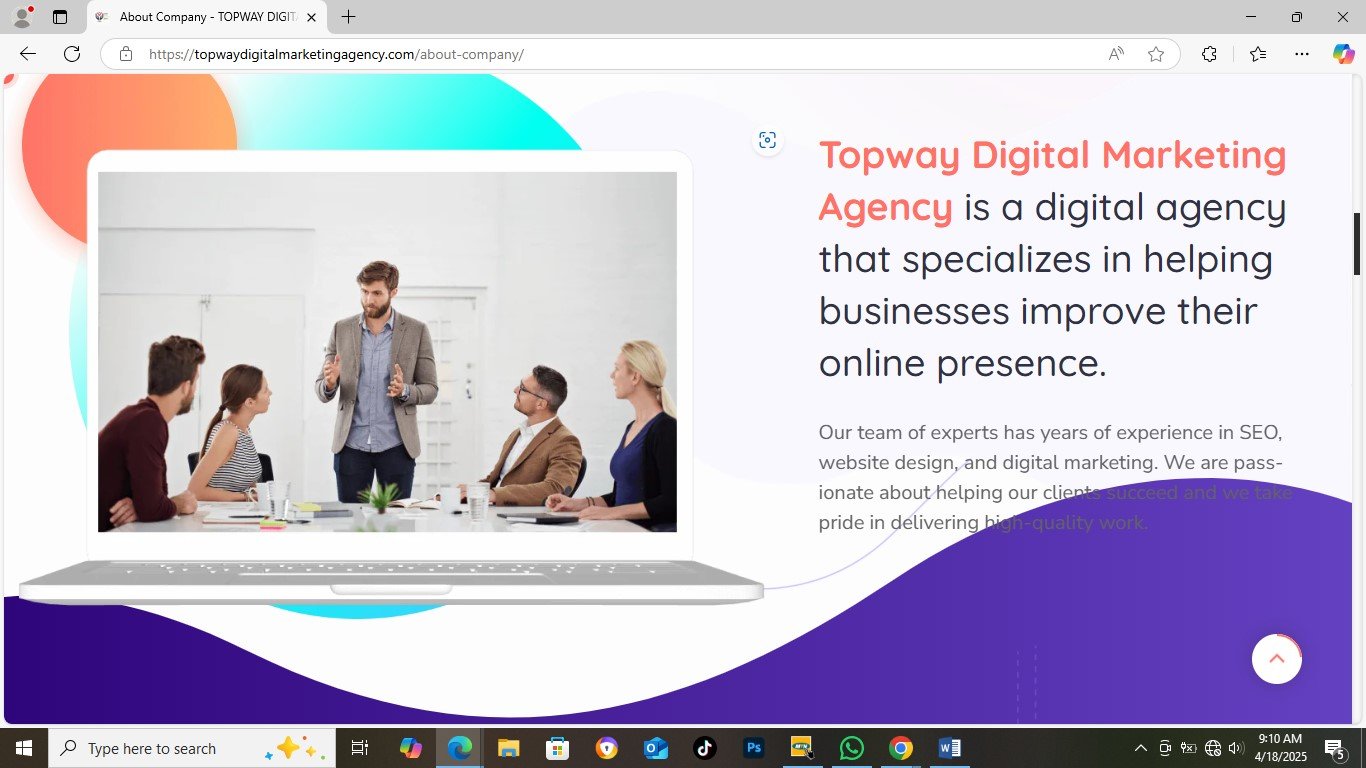Open the browser Extensions menu
The width and height of the screenshot is (1366, 768).
click(x=1209, y=54)
